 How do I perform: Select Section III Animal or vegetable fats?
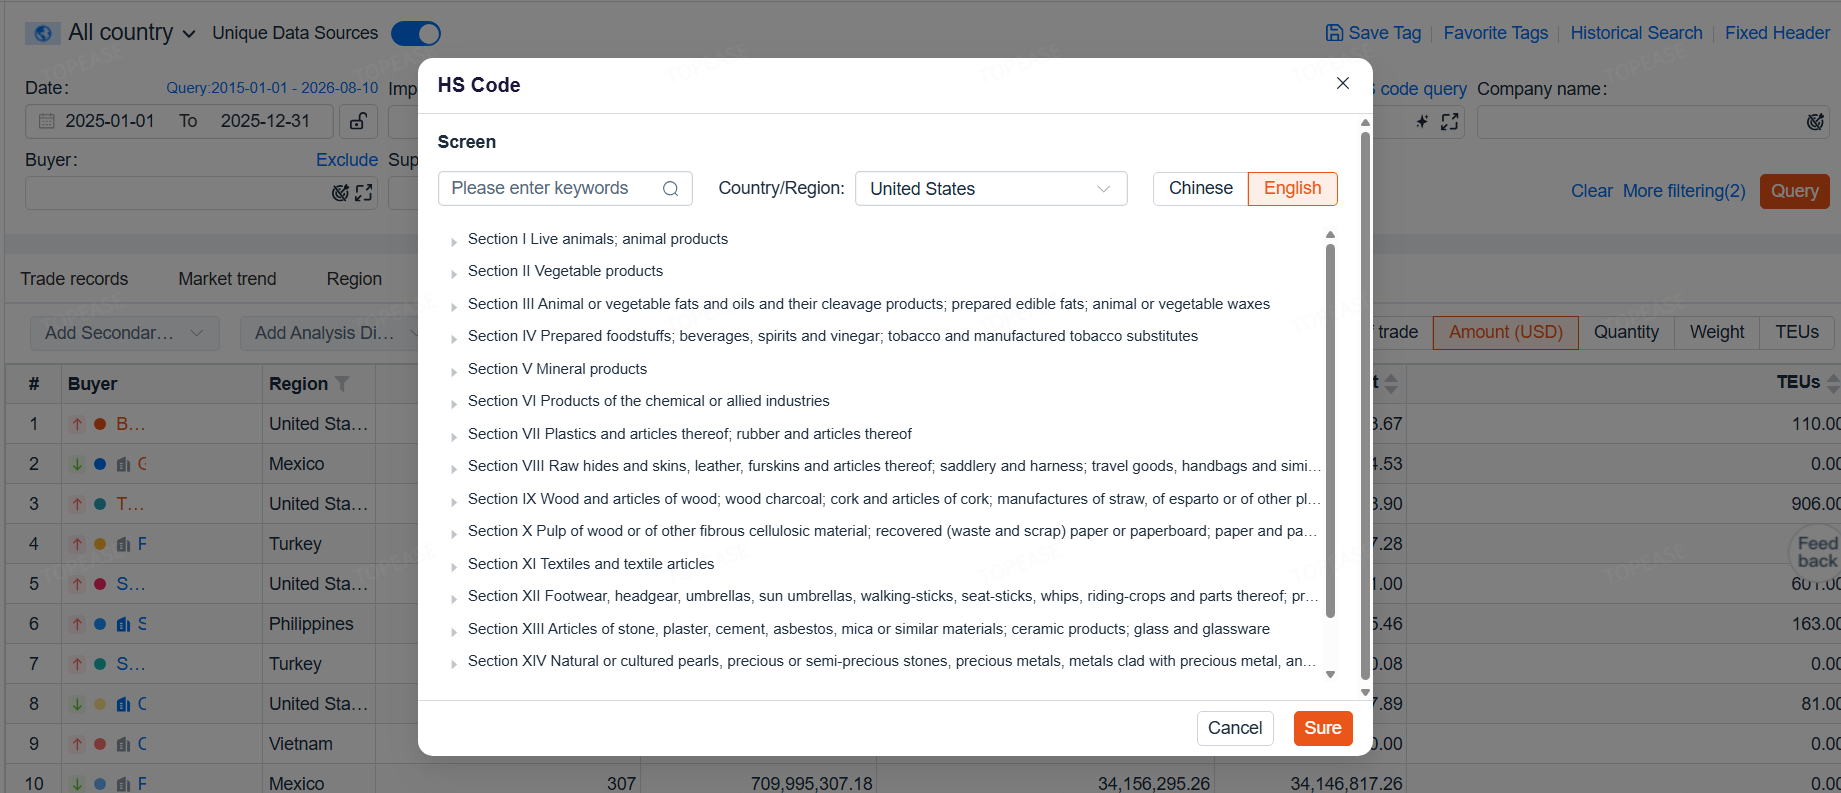[x=868, y=304]
